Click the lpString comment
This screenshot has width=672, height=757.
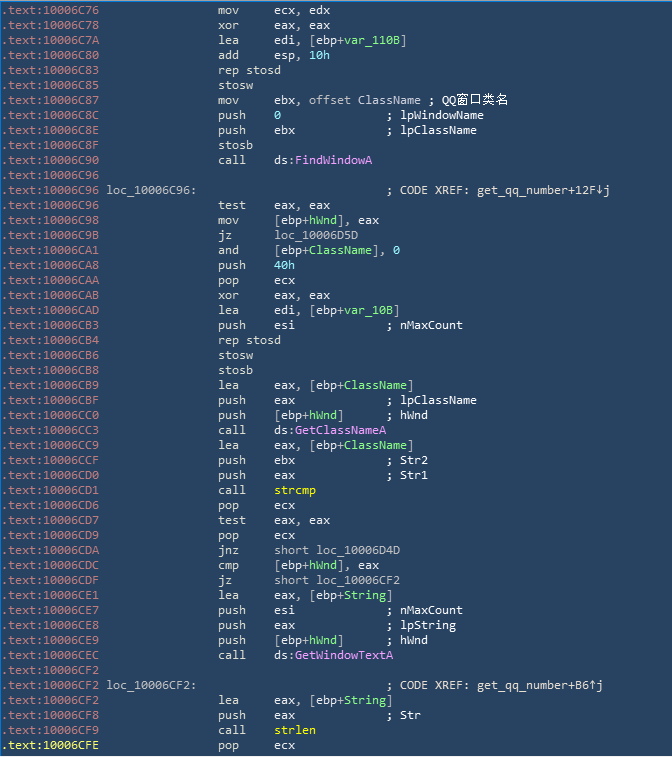(x=428, y=625)
